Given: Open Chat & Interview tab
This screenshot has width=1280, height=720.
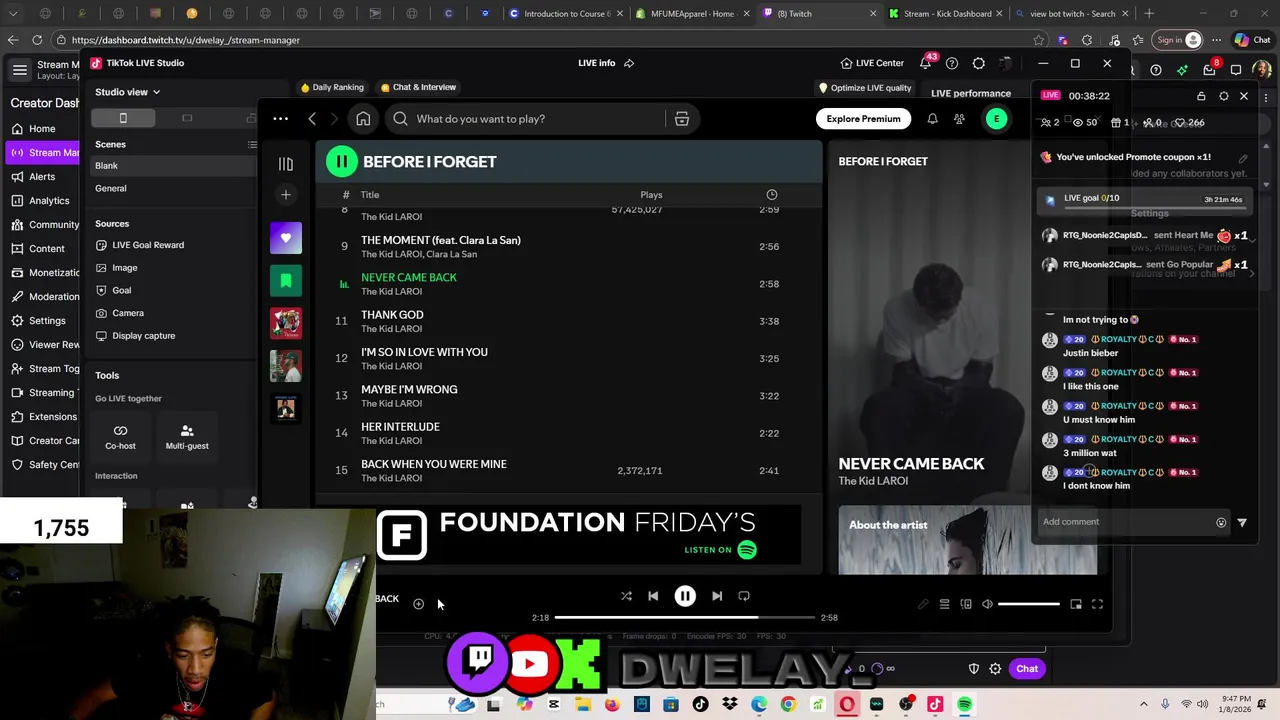Looking at the screenshot, I should (x=418, y=87).
